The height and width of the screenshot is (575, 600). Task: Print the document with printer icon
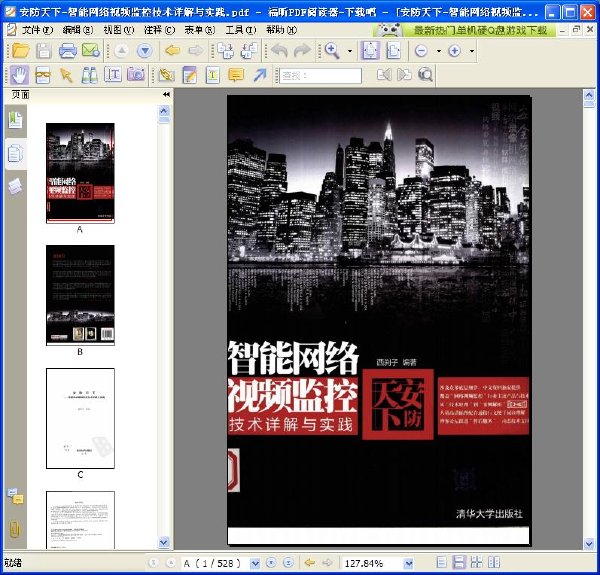tap(68, 50)
